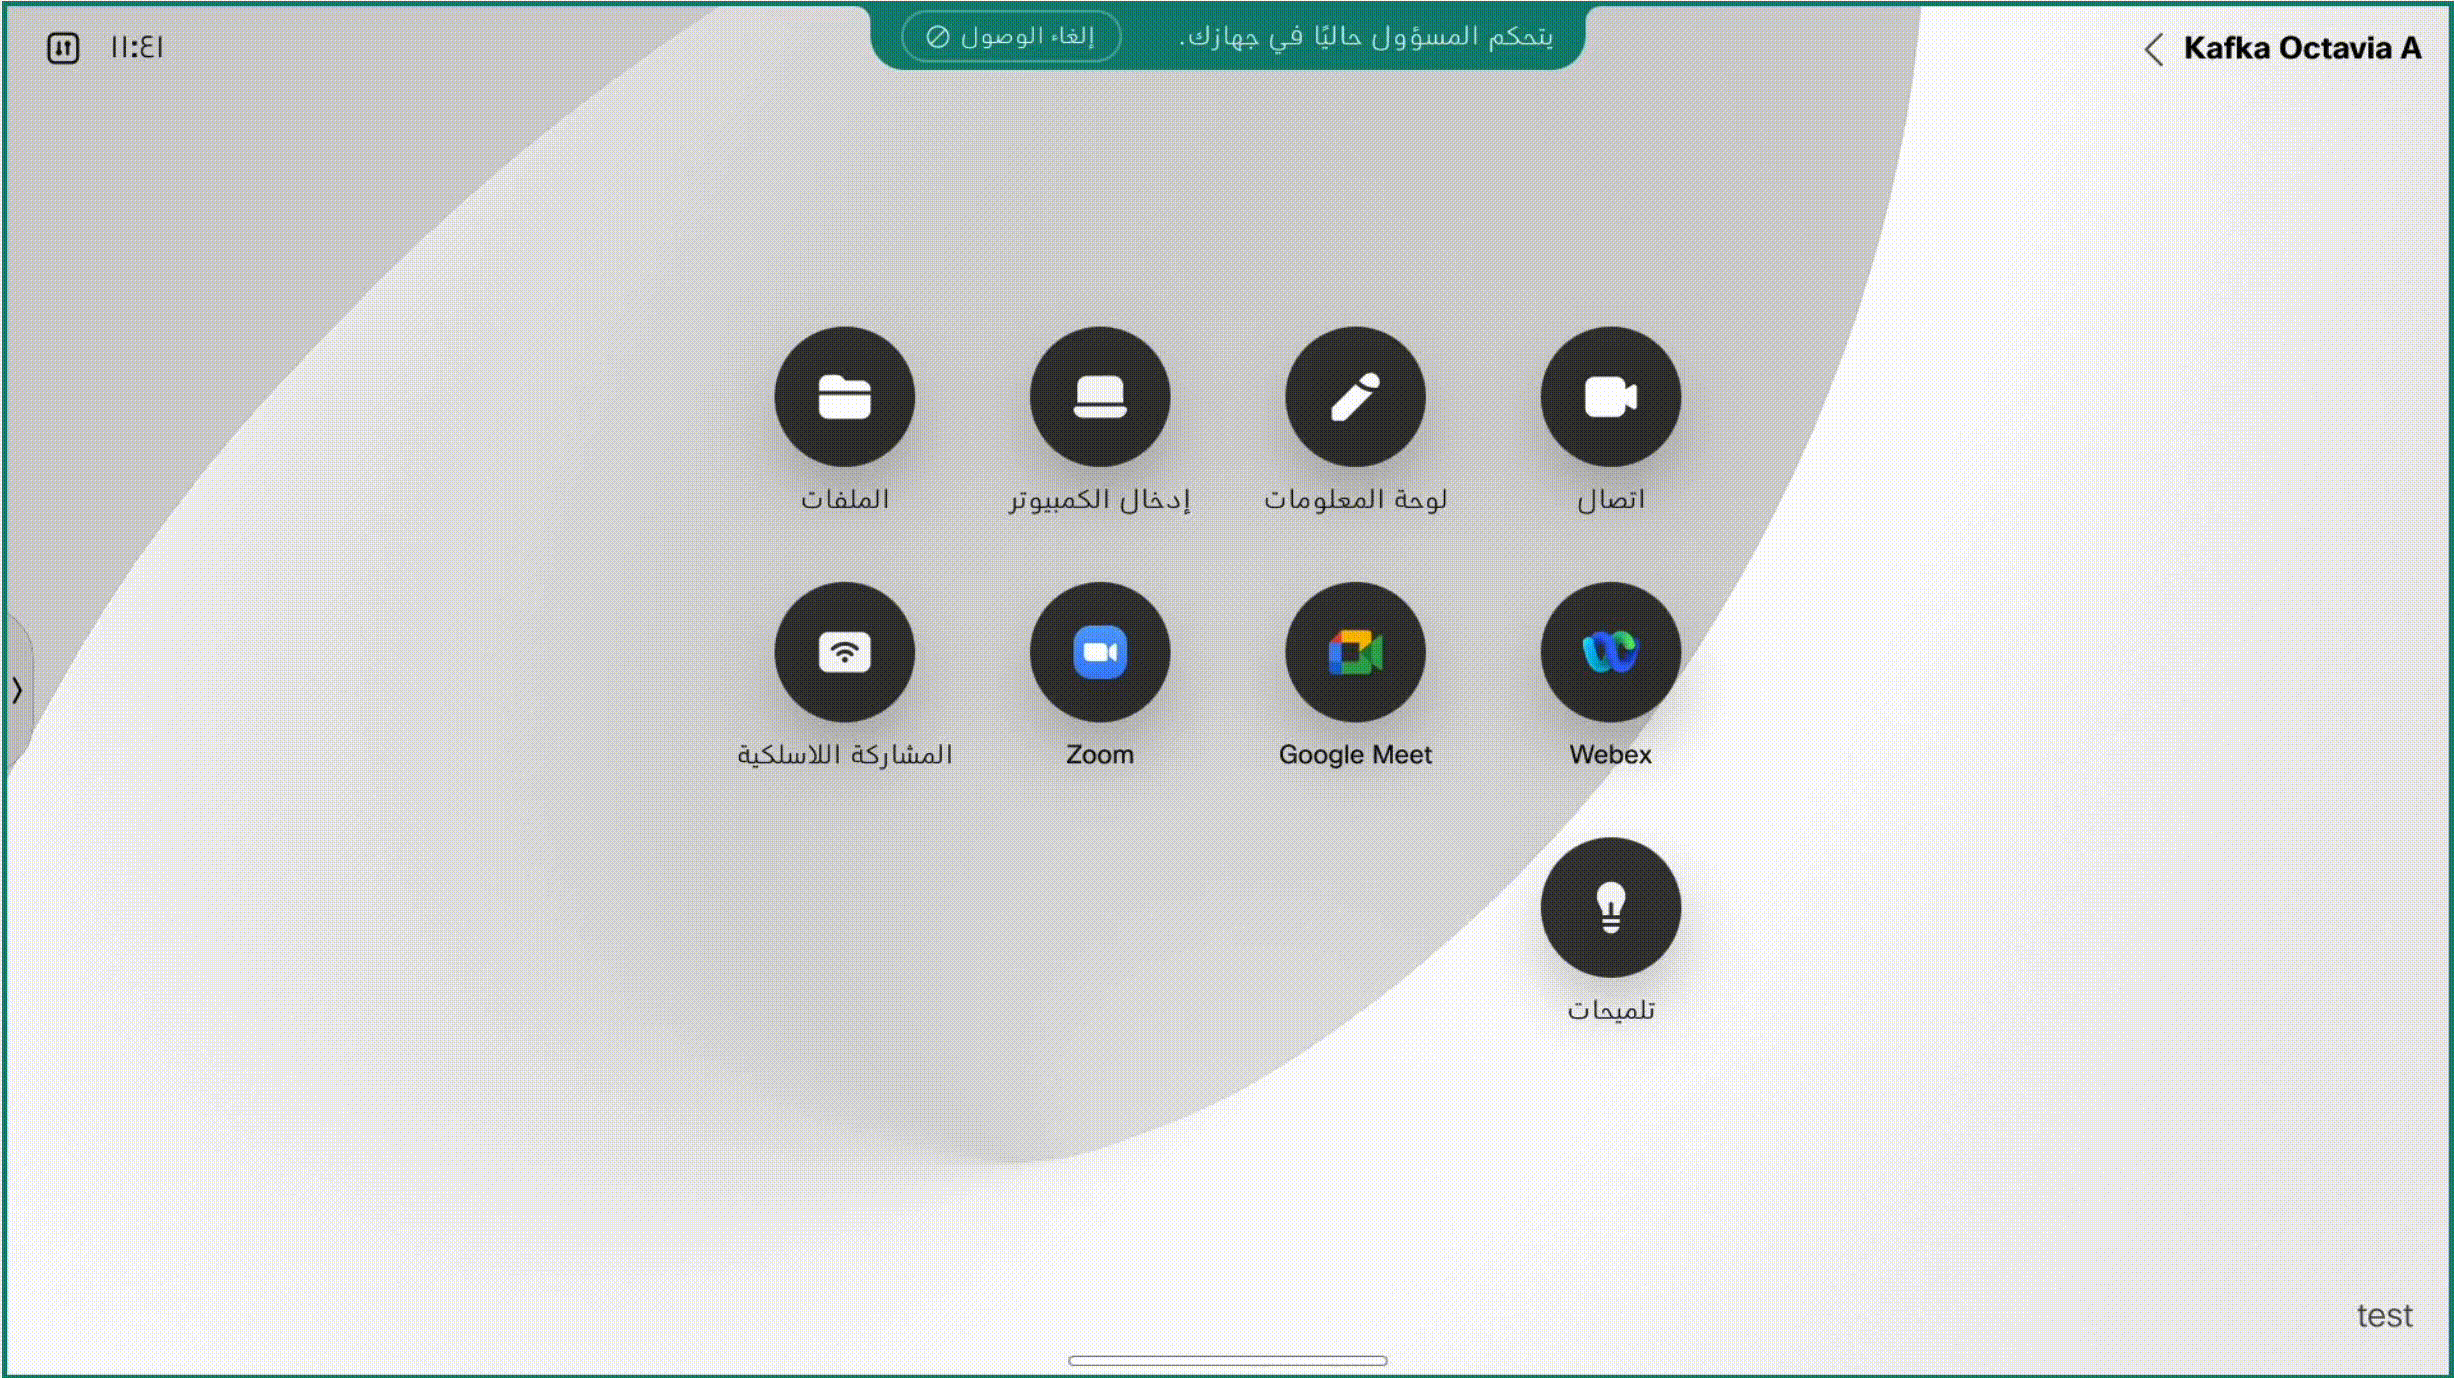The height and width of the screenshot is (1378, 2454).
Task: Click the Webex text label
Action: tap(1610, 754)
